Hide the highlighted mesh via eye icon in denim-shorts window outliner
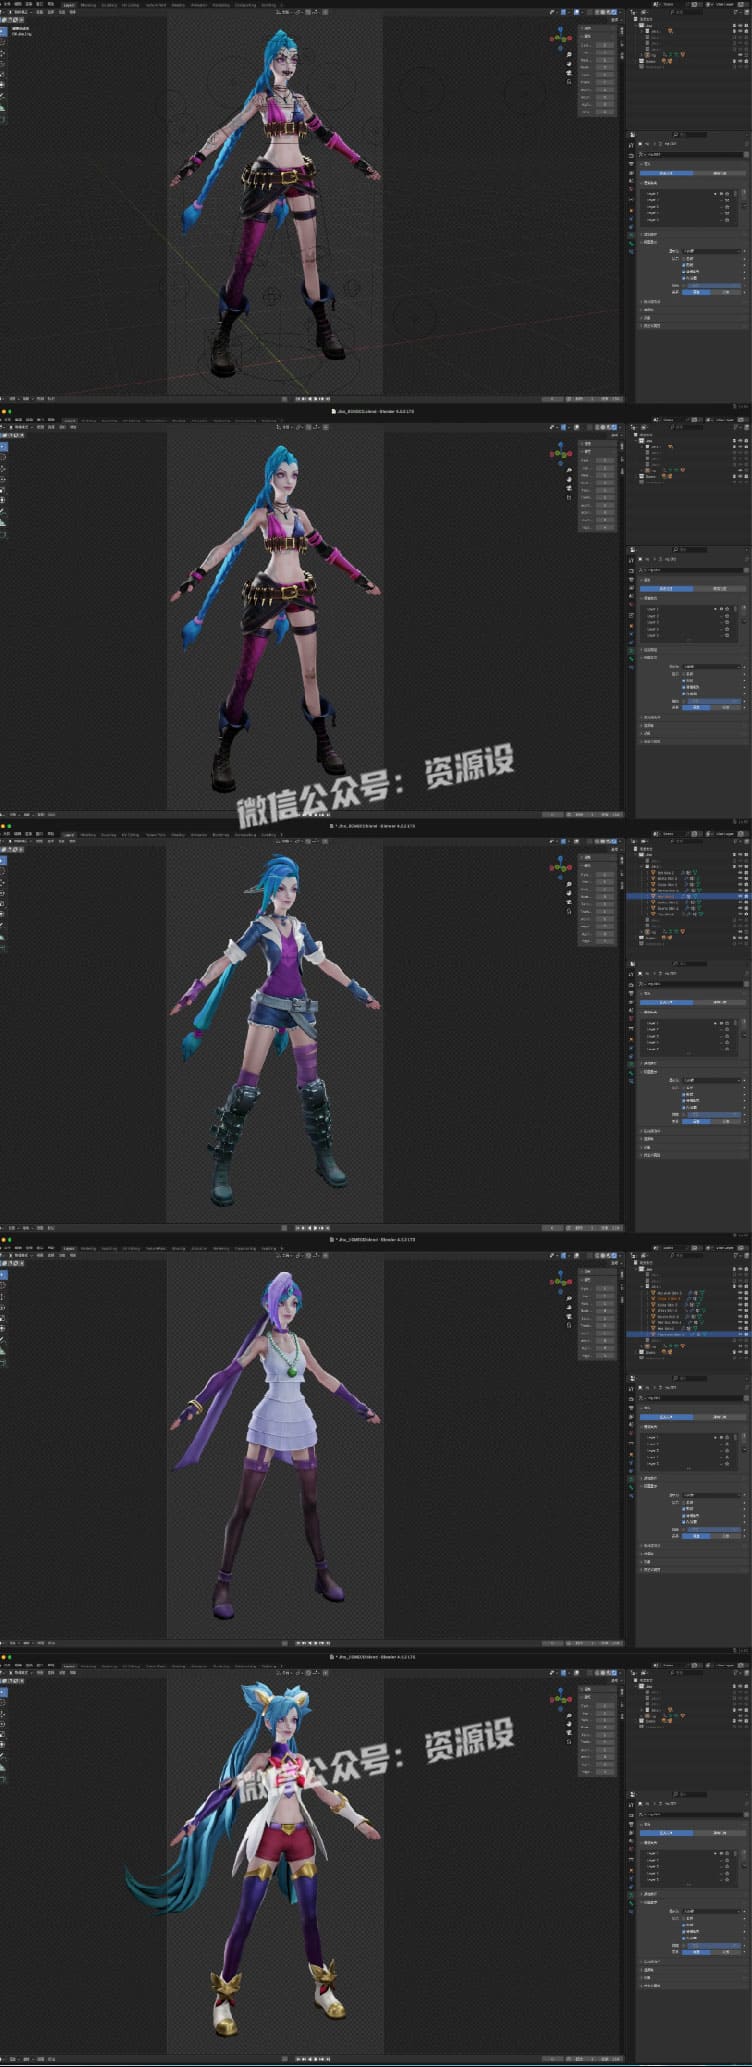 click(x=740, y=896)
